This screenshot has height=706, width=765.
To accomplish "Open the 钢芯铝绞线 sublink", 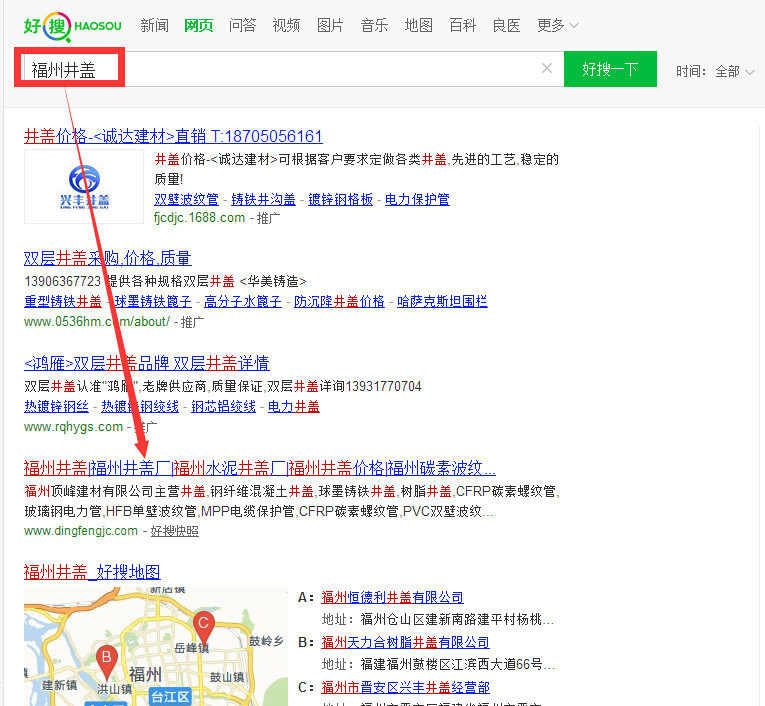I will click(223, 406).
